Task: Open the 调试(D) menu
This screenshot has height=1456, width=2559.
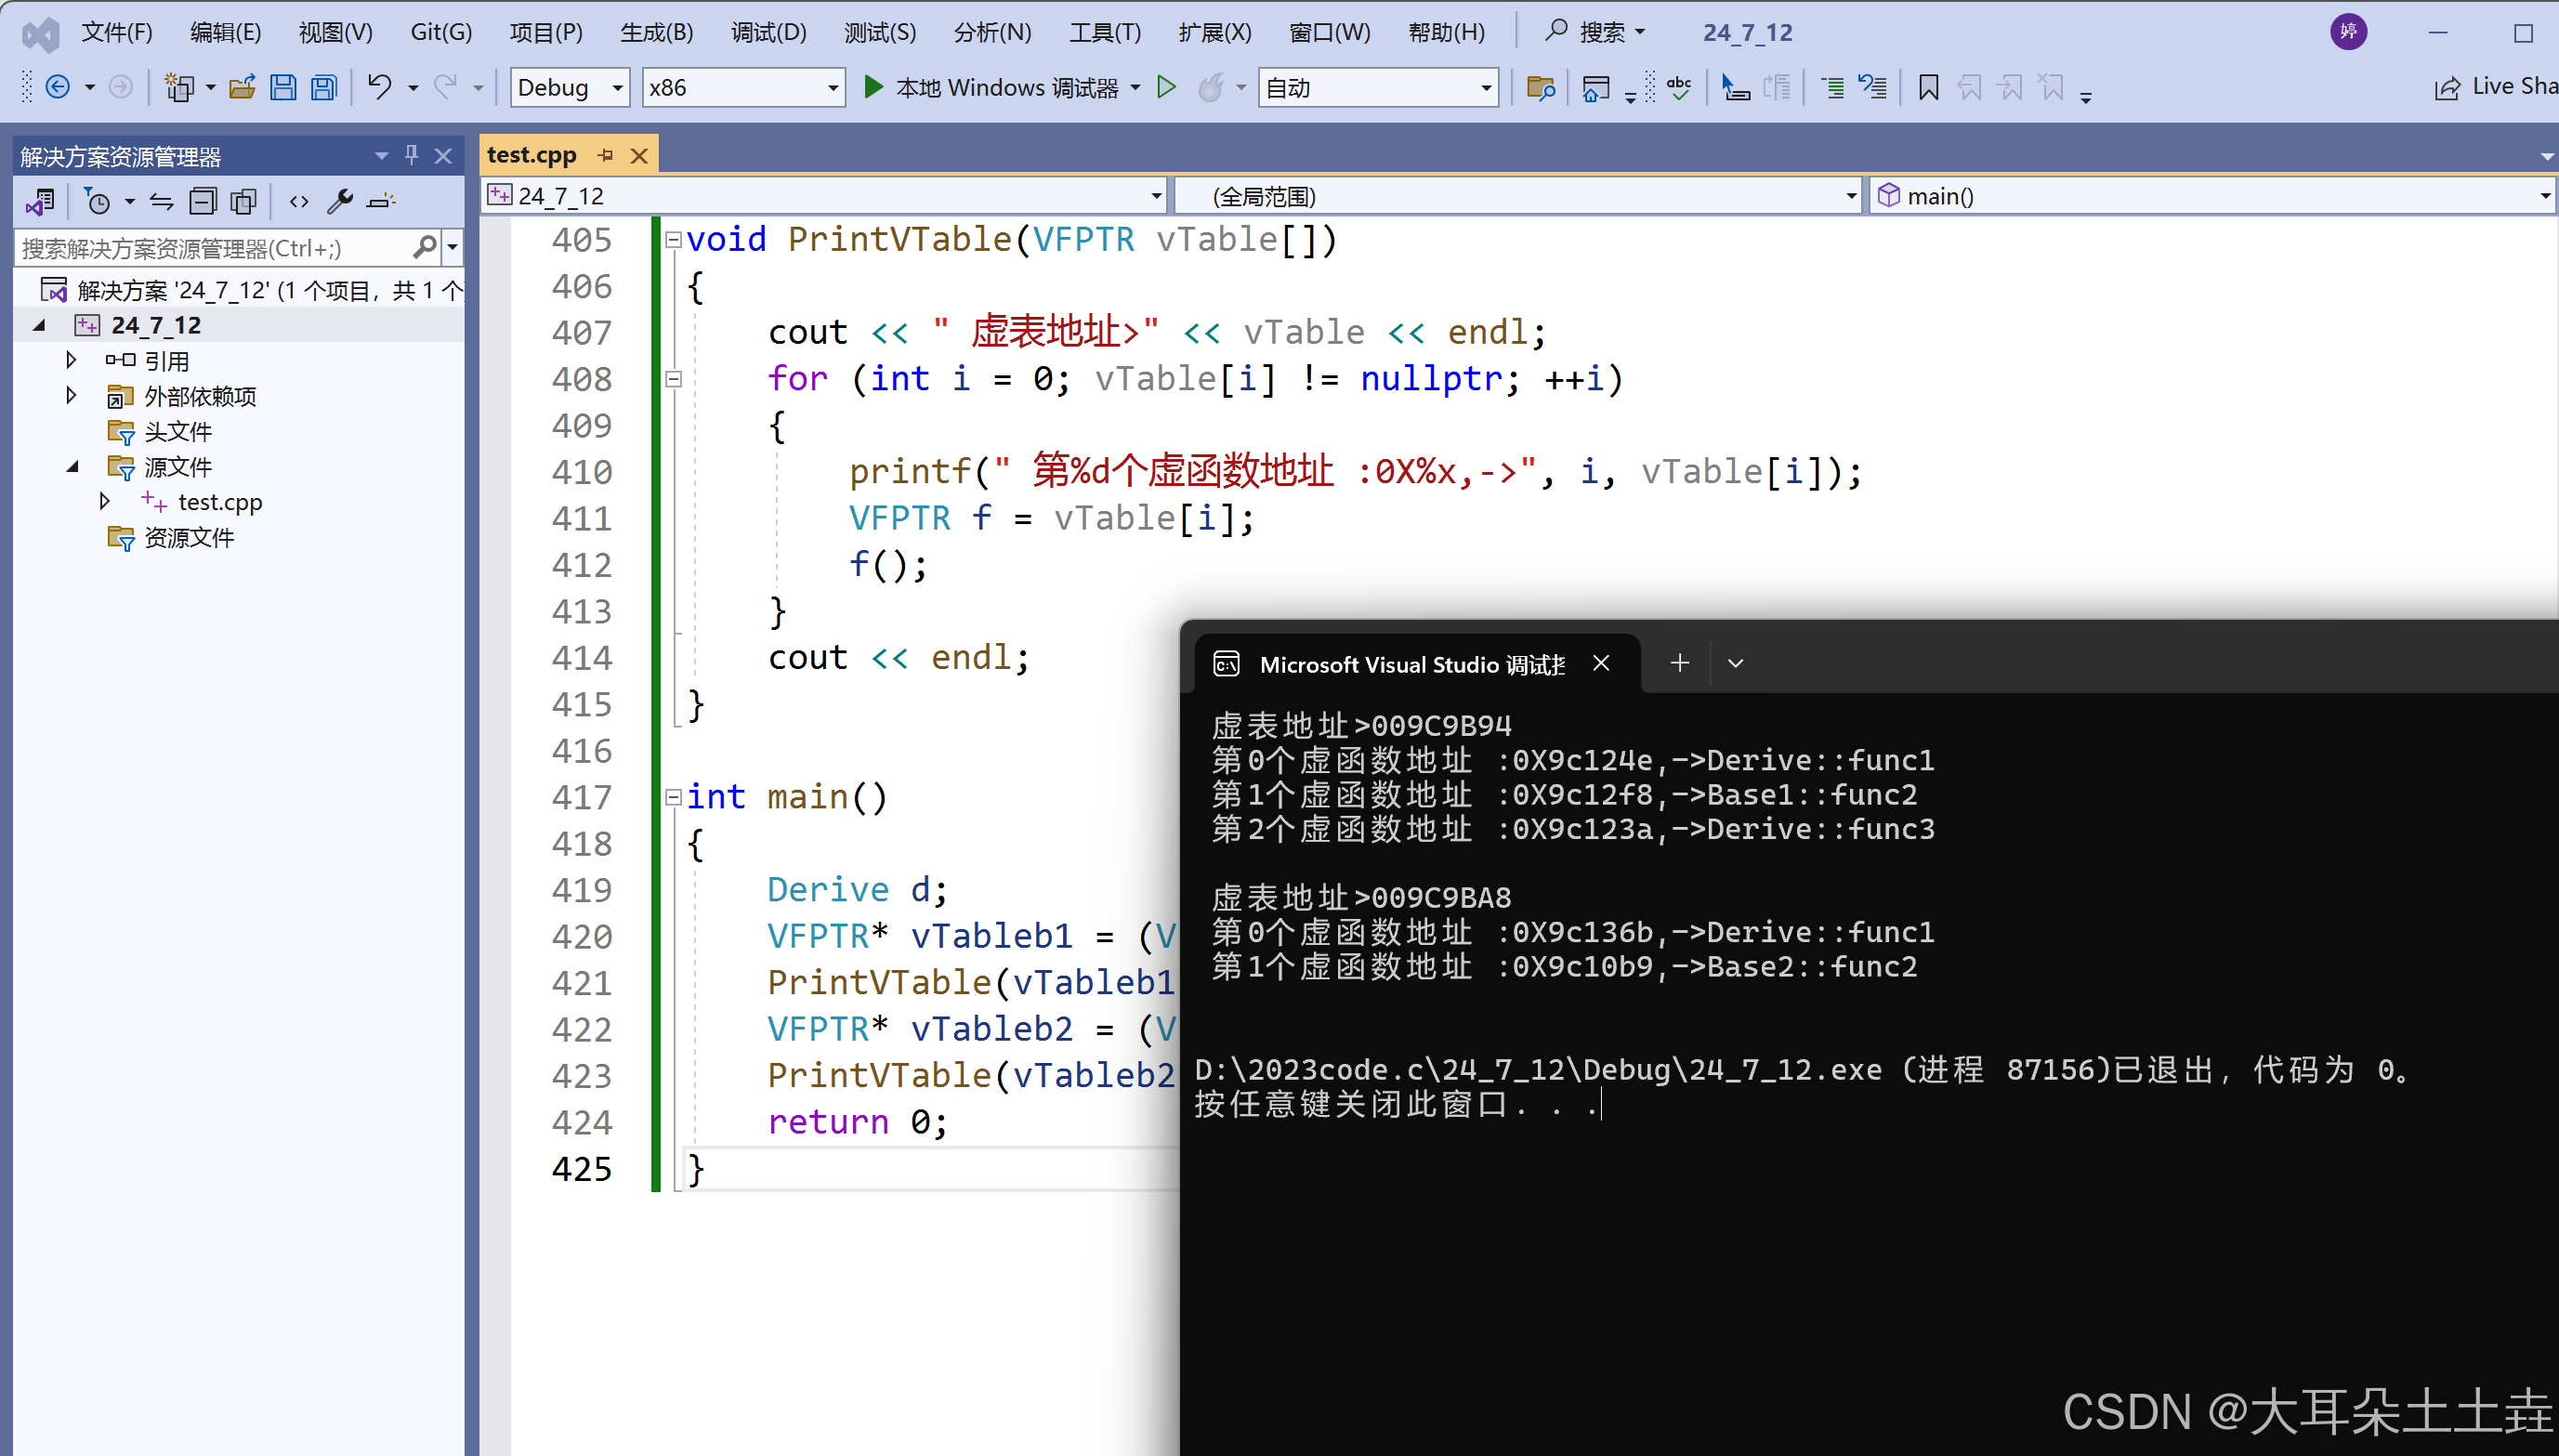Action: (768, 32)
